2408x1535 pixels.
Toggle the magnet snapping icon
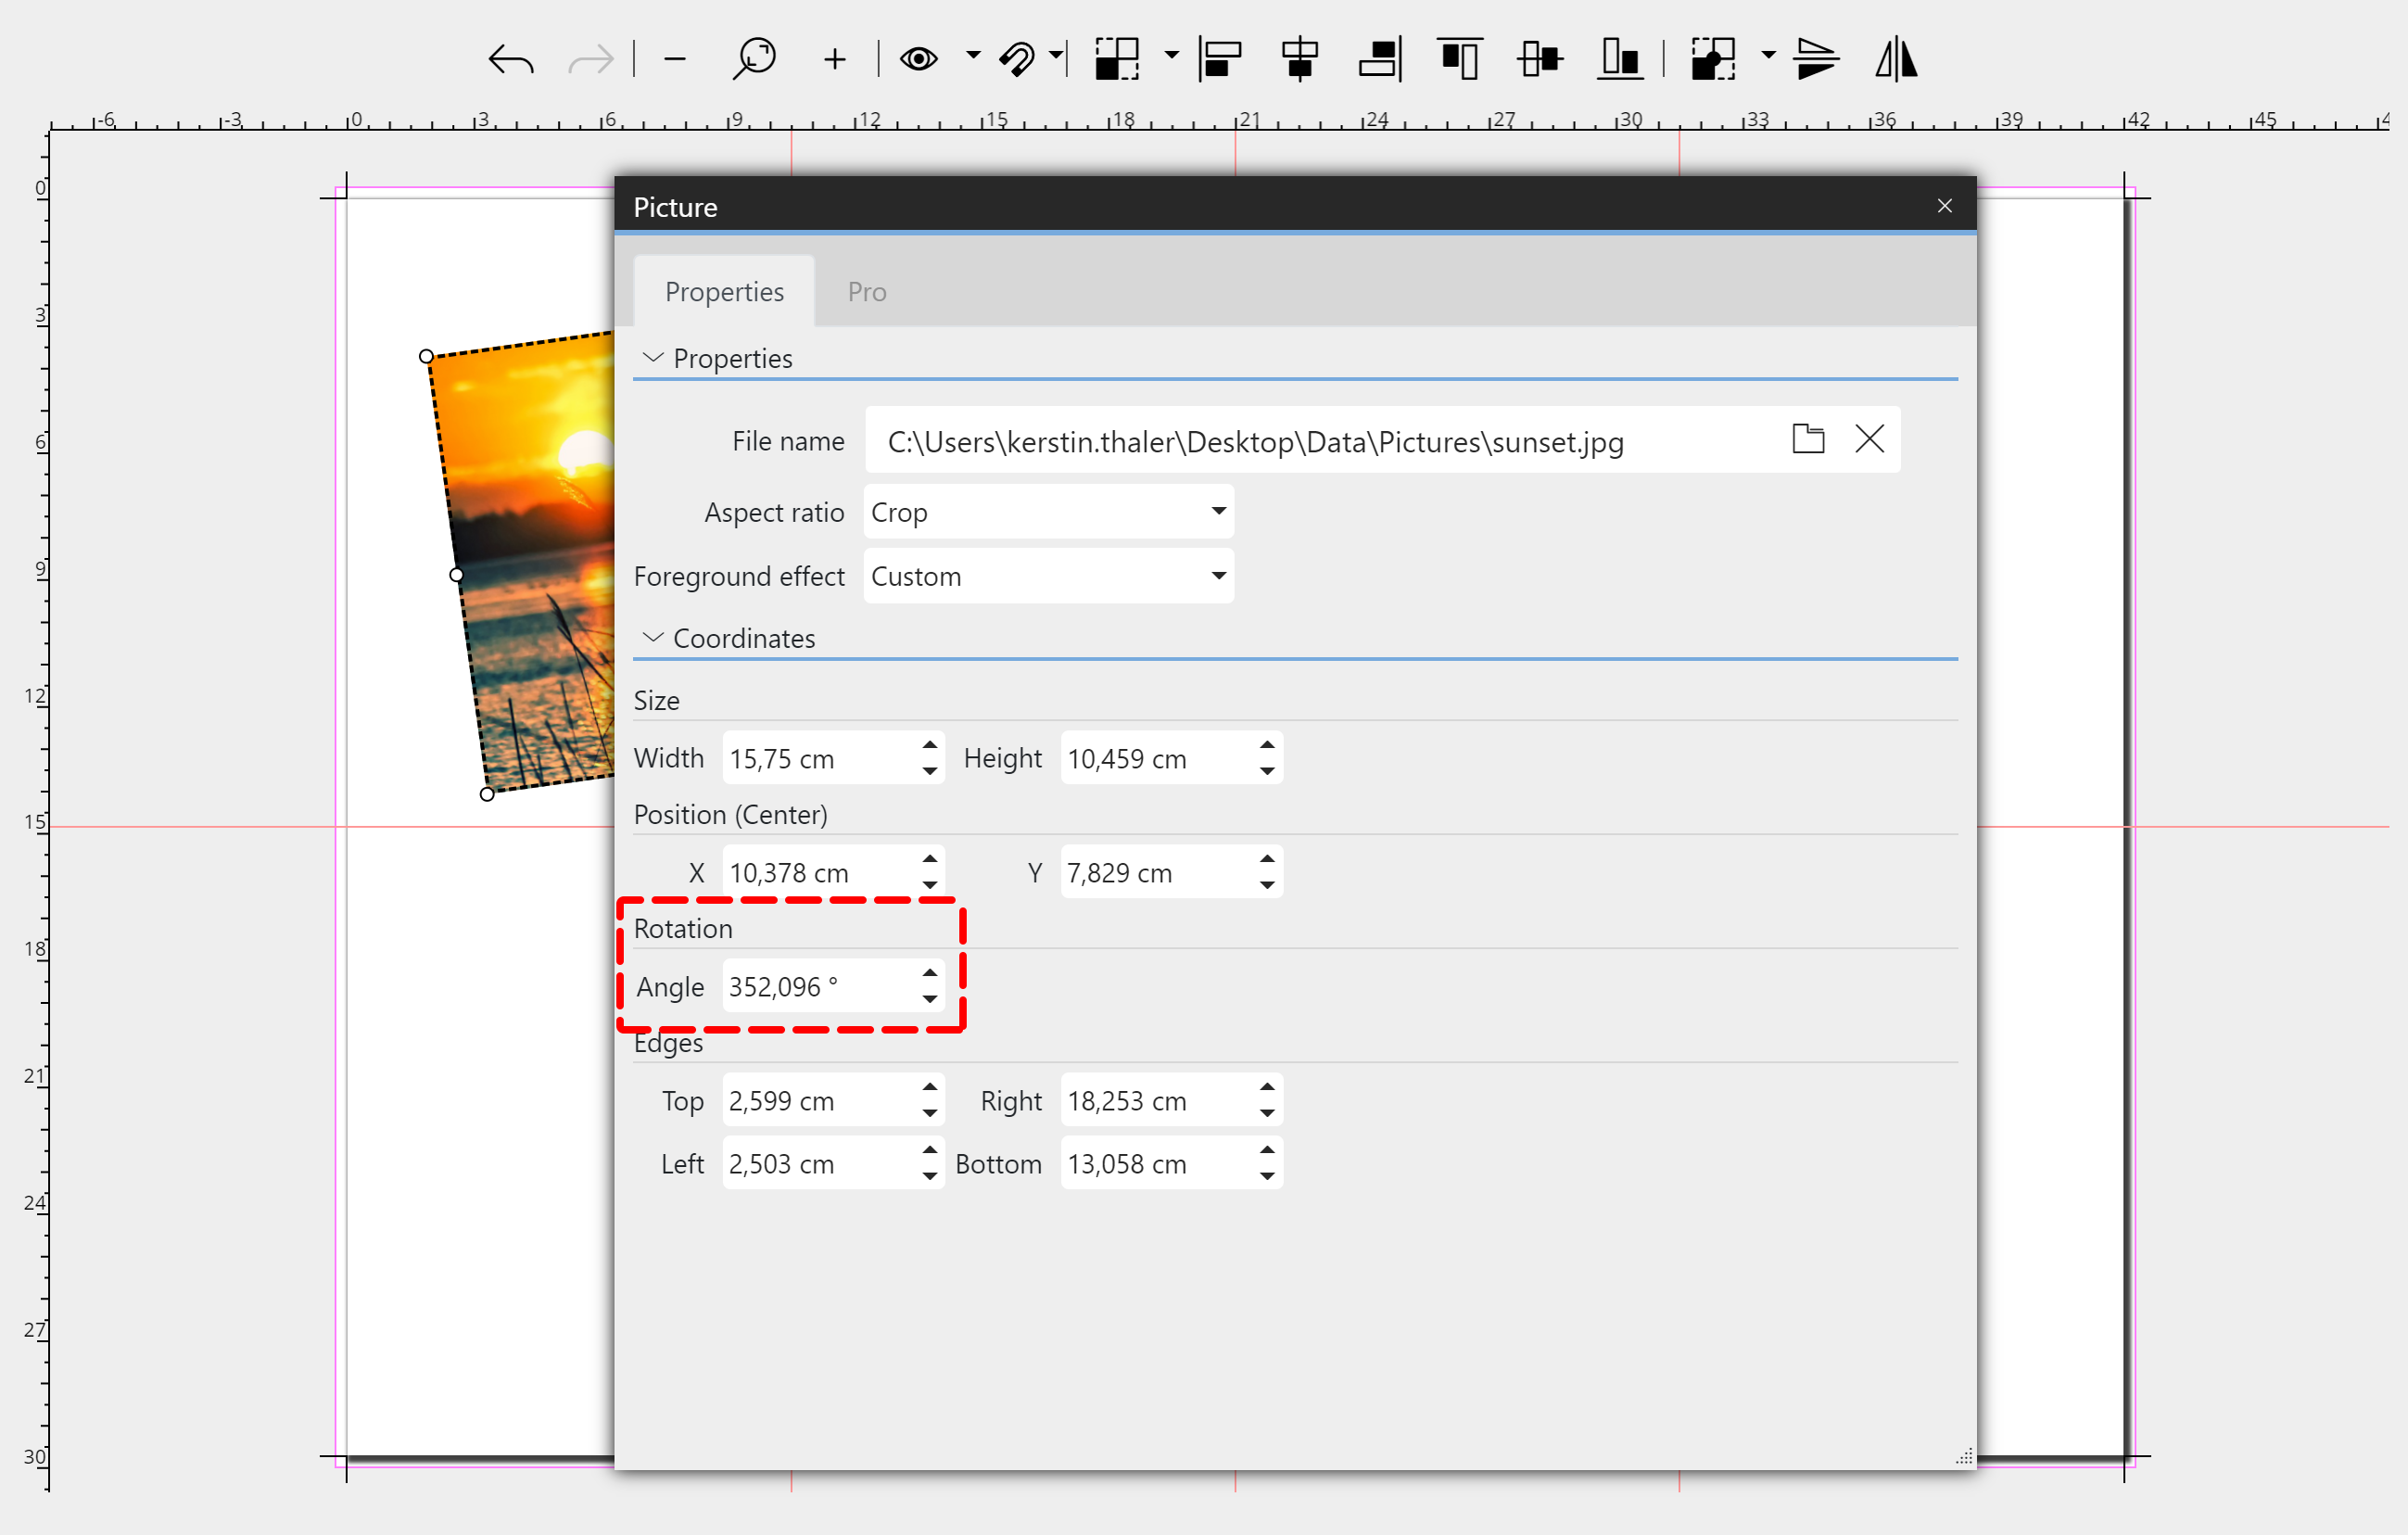(x=1017, y=59)
